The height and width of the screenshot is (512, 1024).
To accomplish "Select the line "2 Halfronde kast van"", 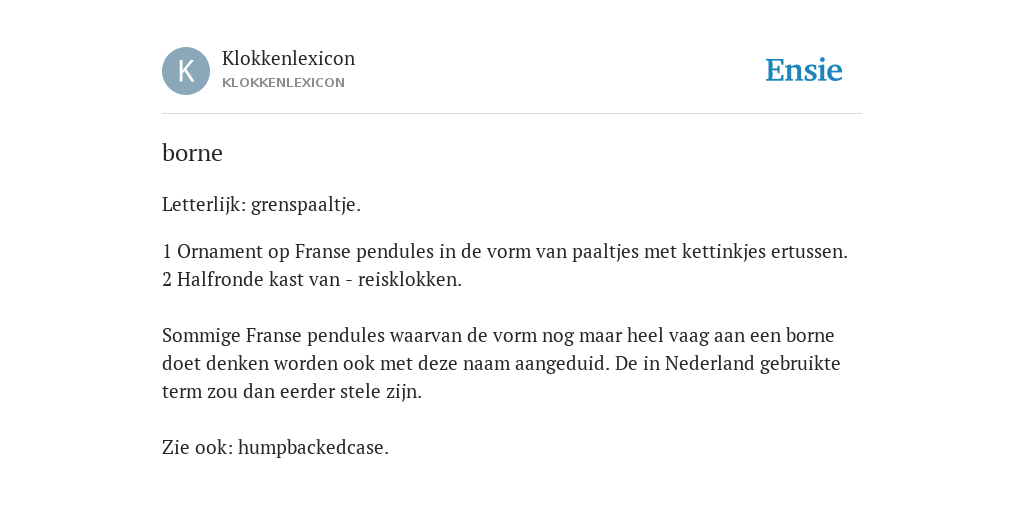I will click(x=312, y=280).
